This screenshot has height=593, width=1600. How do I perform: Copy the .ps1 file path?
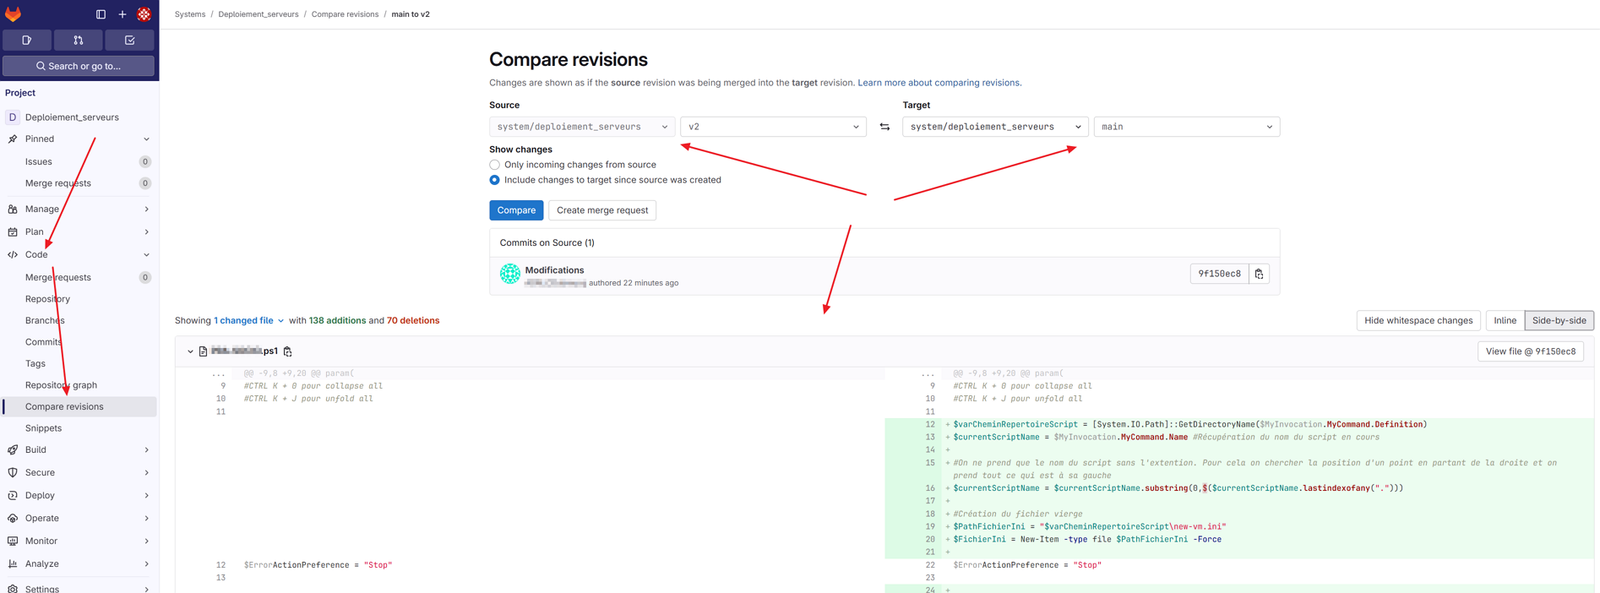(x=288, y=352)
